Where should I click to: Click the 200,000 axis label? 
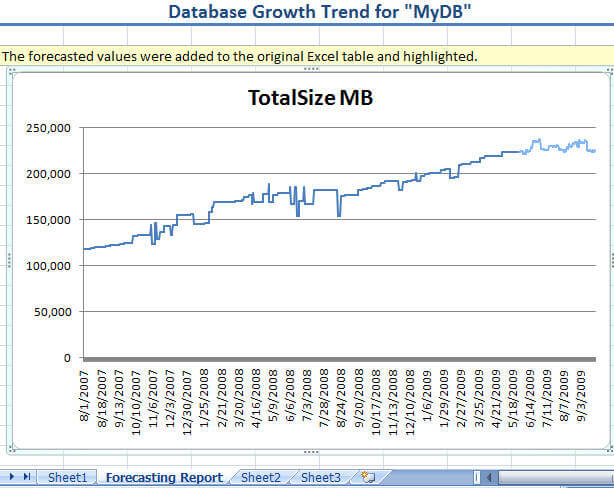click(48, 174)
